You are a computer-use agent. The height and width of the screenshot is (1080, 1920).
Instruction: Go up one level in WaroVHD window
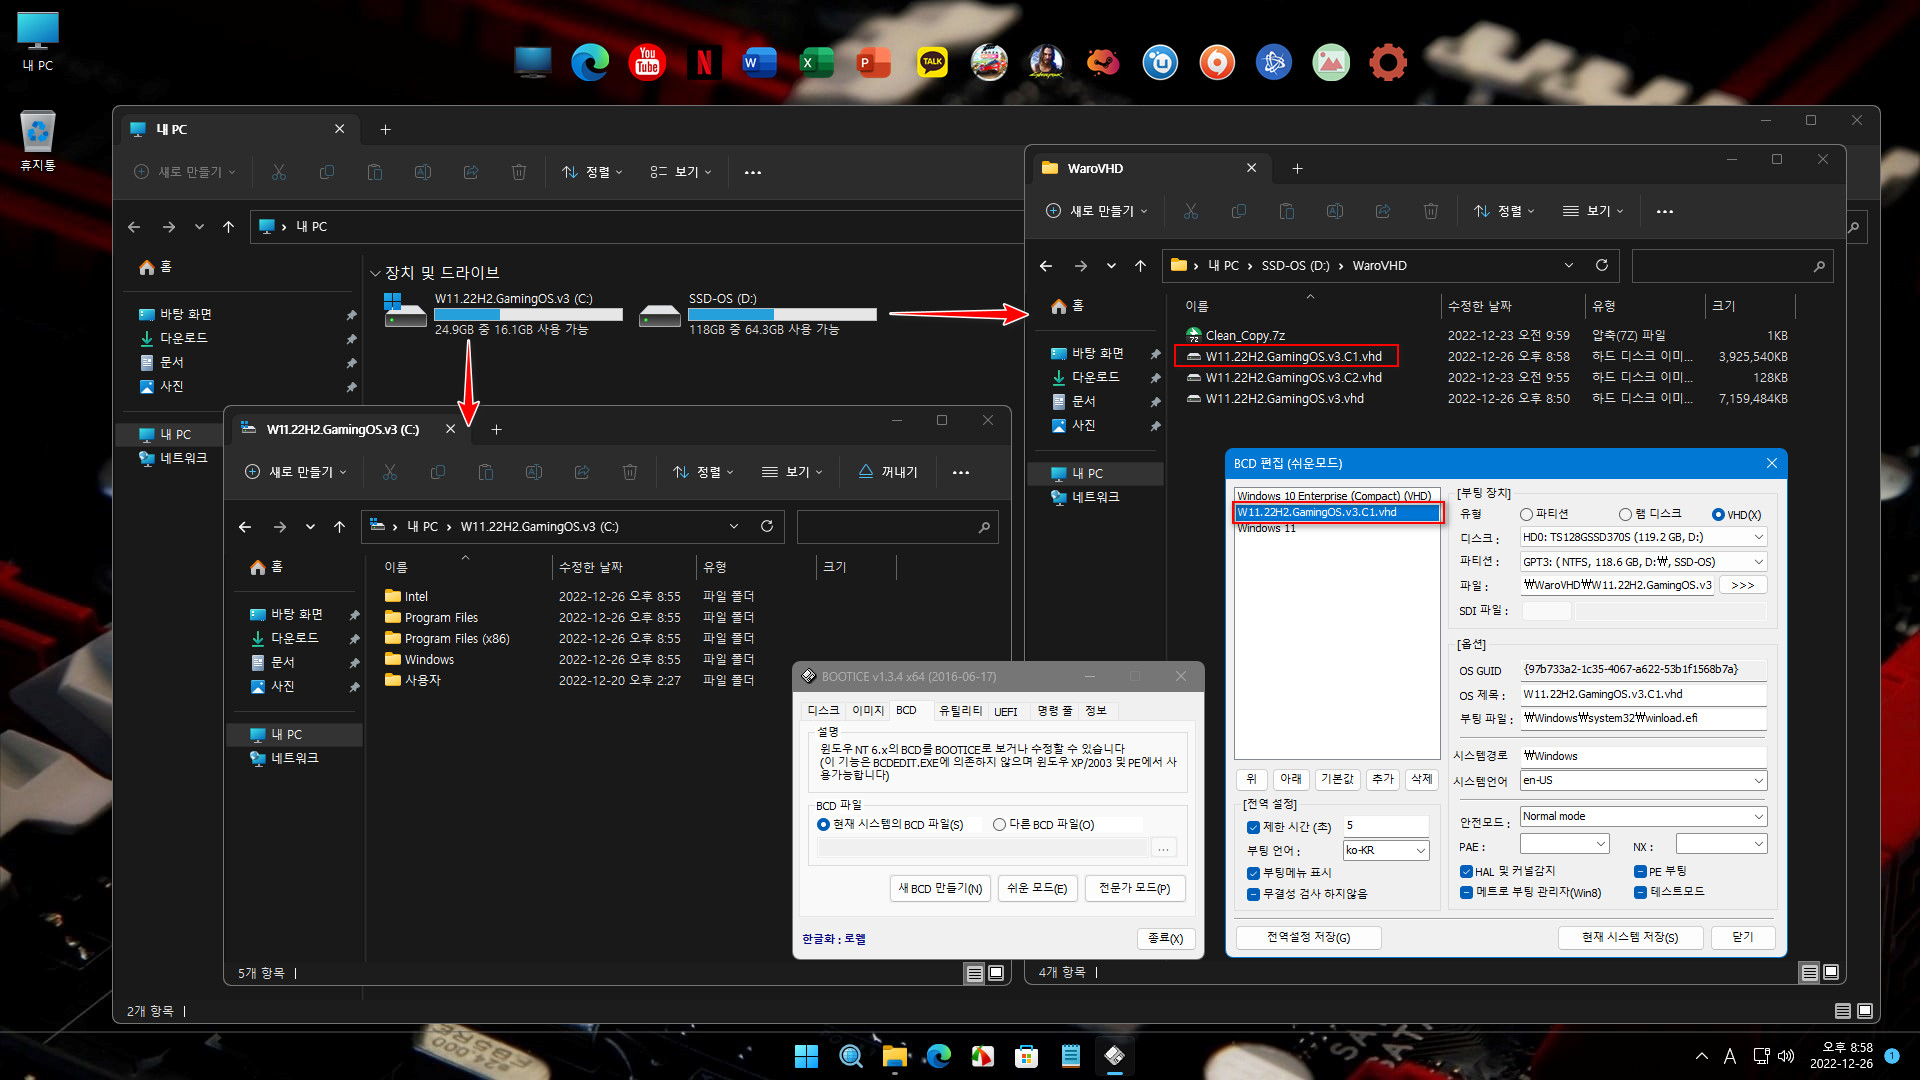click(1140, 265)
